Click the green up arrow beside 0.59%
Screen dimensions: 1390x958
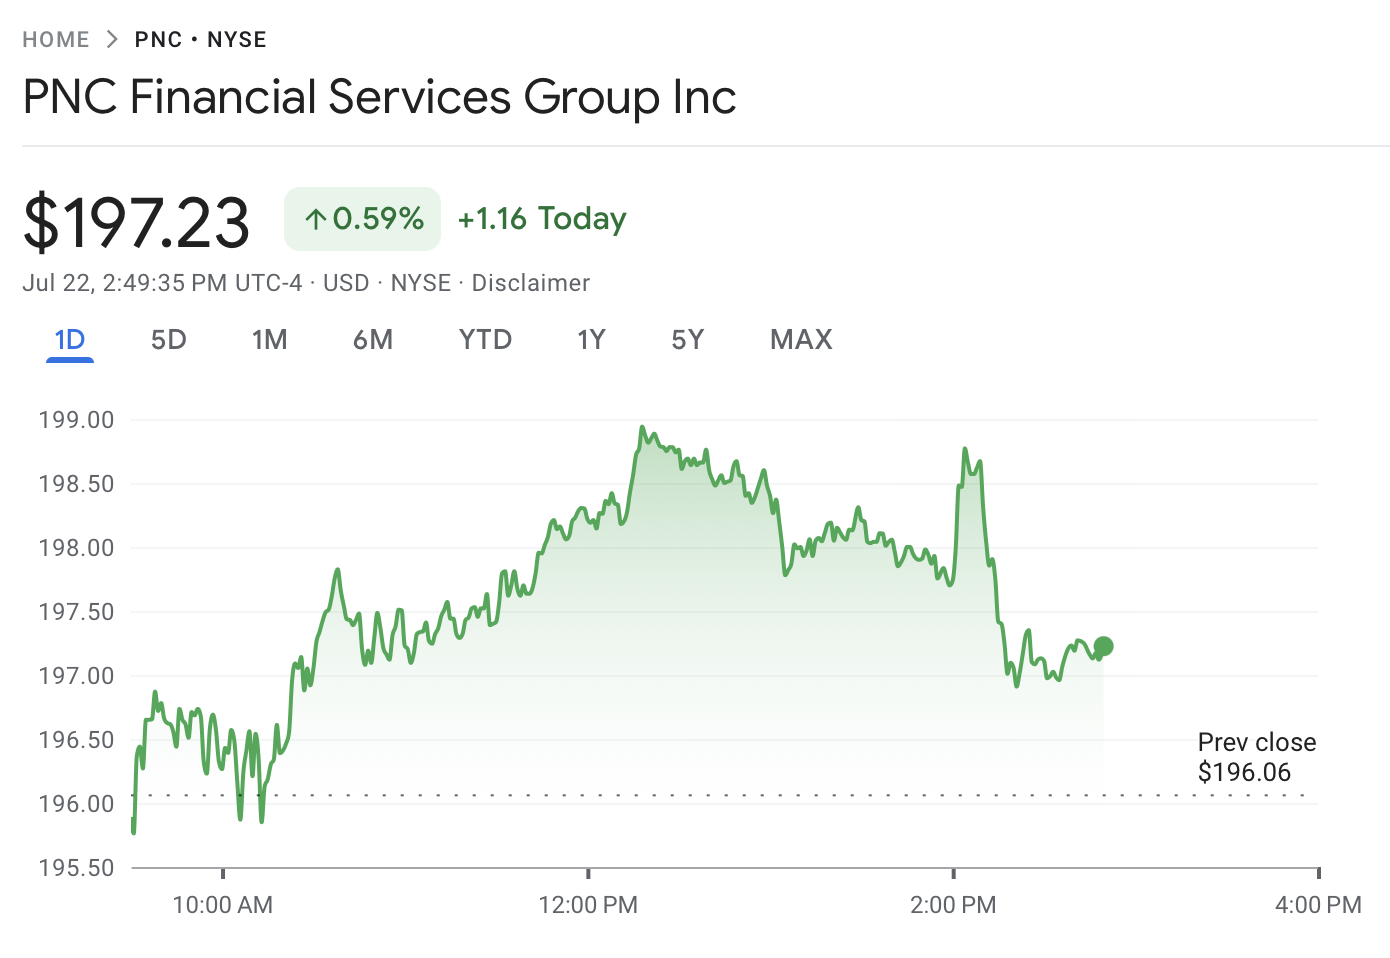tap(316, 219)
